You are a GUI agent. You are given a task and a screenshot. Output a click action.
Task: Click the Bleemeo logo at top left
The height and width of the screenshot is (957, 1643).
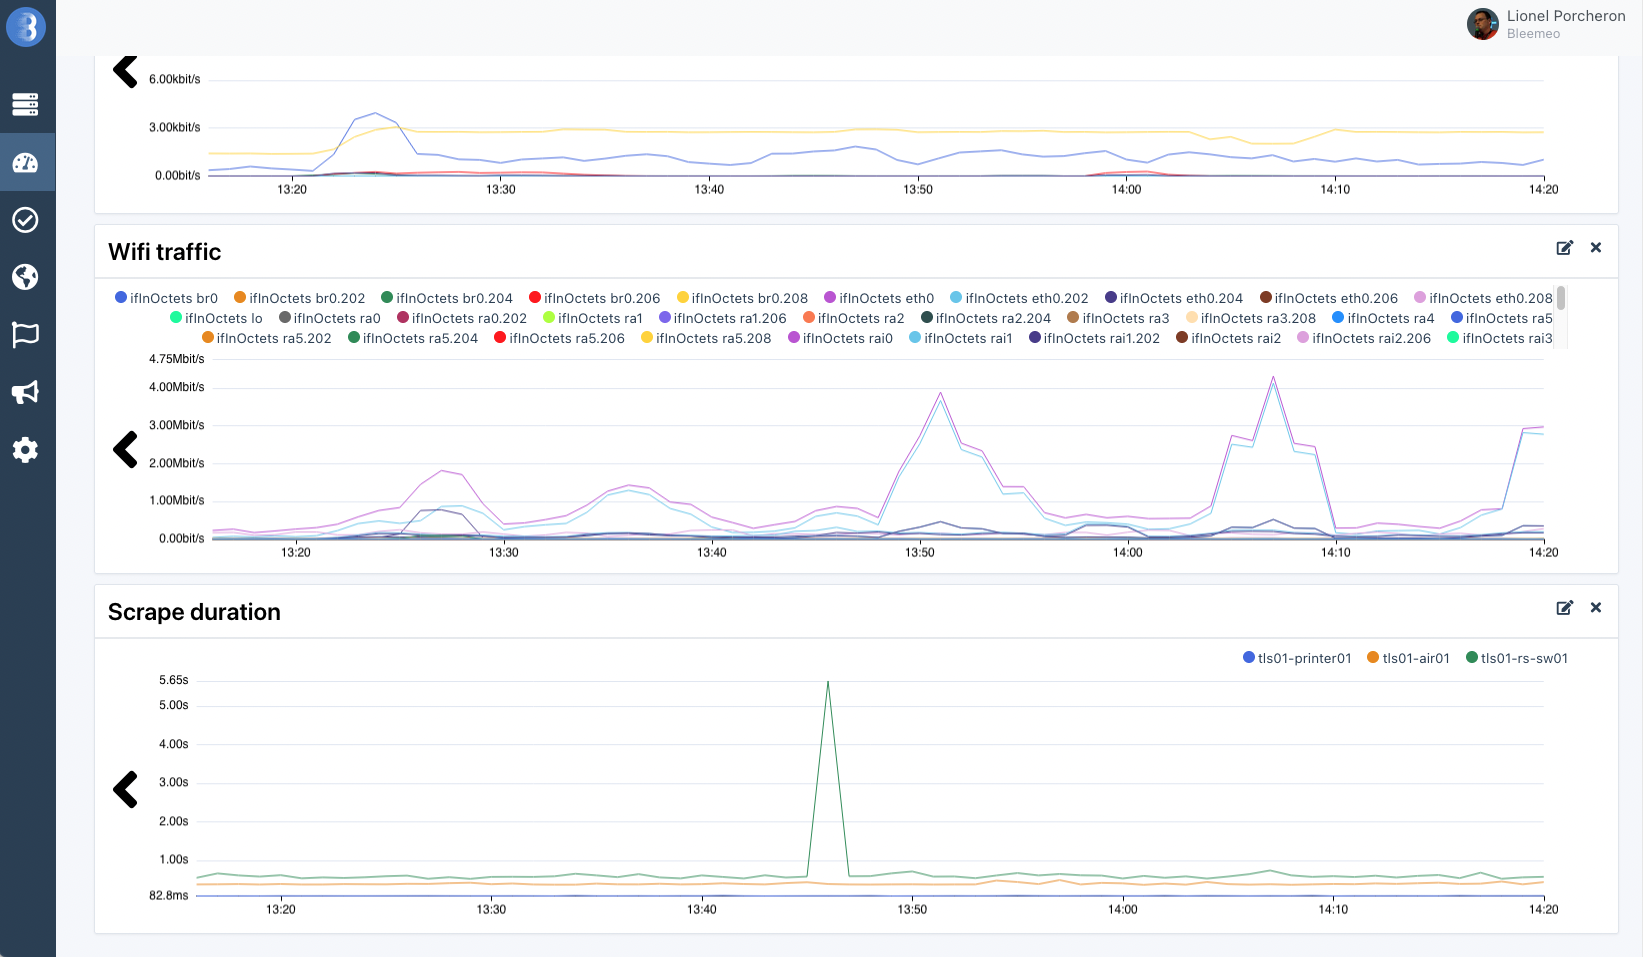point(27,27)
